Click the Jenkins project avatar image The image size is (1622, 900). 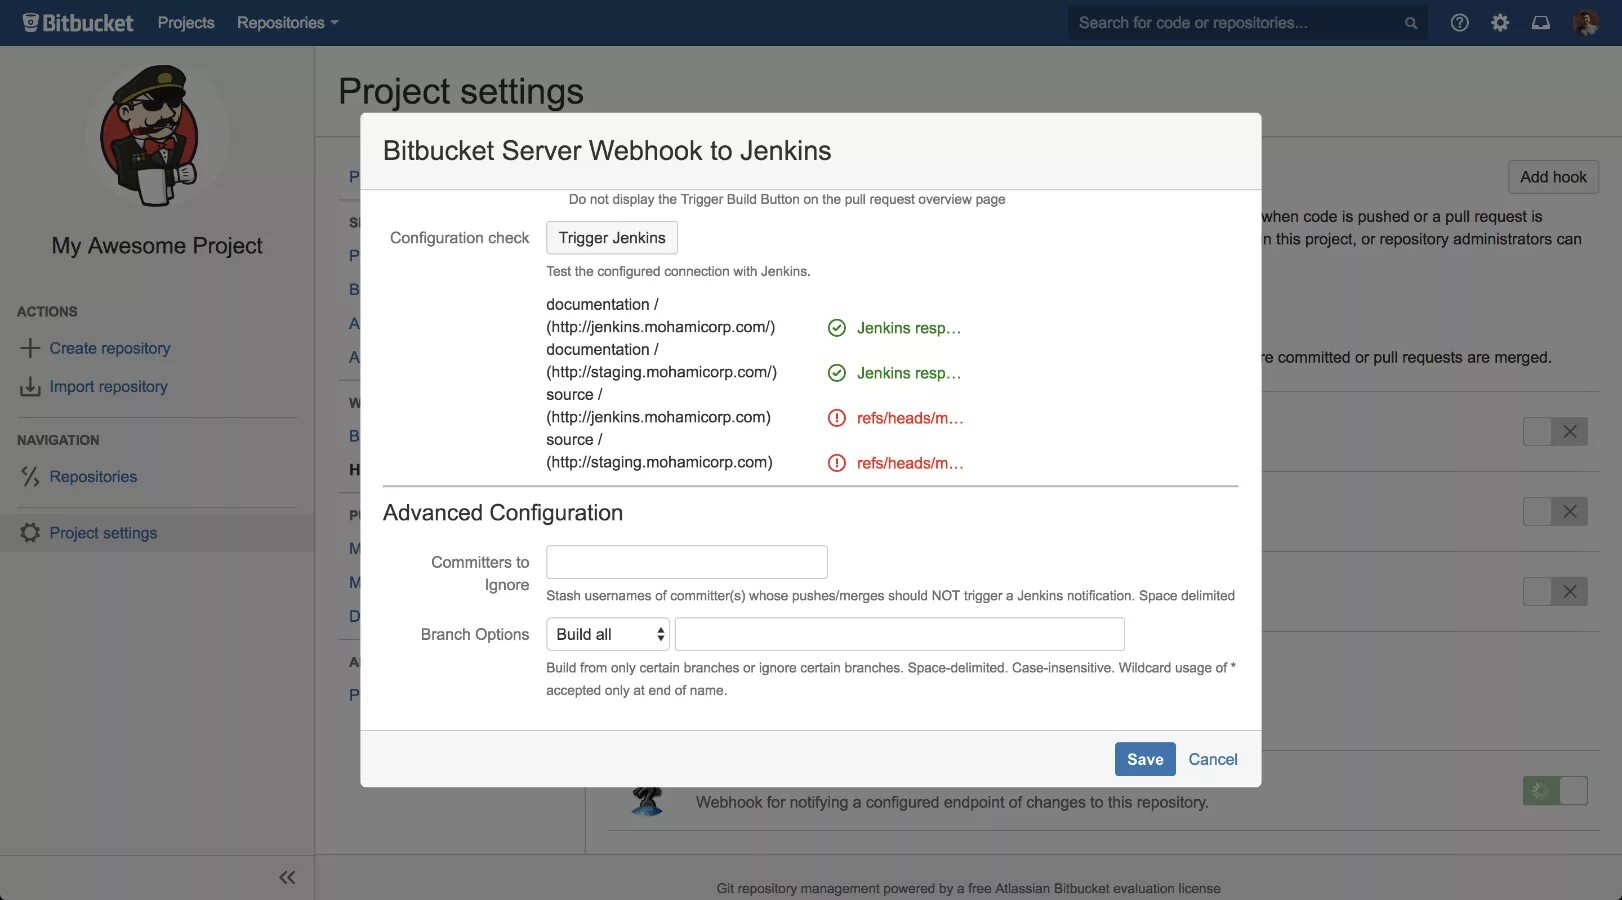click(x=157, y=136)
